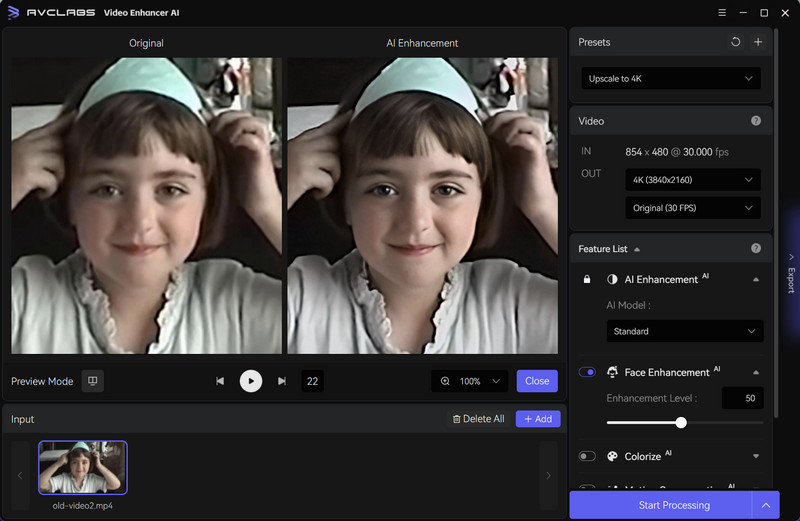Open the Standard AI Model dropdown
Image resolution: width=800 pixels, height=521 pixels.
point(685,331)
